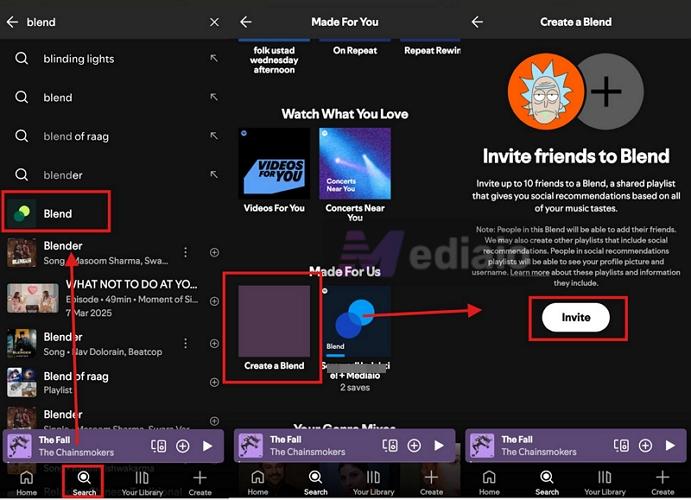Open Your Library tab in middle screen
This screenshot has width=691, height=500.
pos(373,482)
